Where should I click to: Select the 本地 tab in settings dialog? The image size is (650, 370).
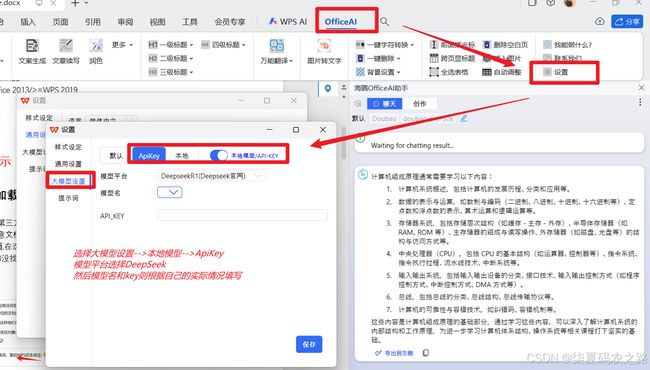[x=182, y=155]
